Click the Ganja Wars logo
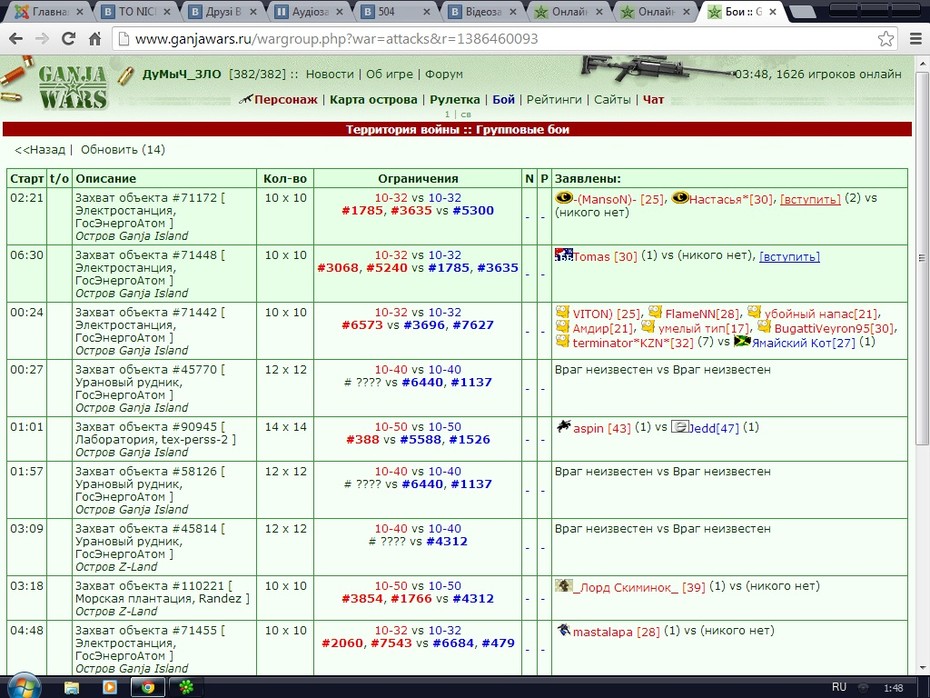Image resolution: width=930 pixels, height=698 pixels. coord(72,87)
